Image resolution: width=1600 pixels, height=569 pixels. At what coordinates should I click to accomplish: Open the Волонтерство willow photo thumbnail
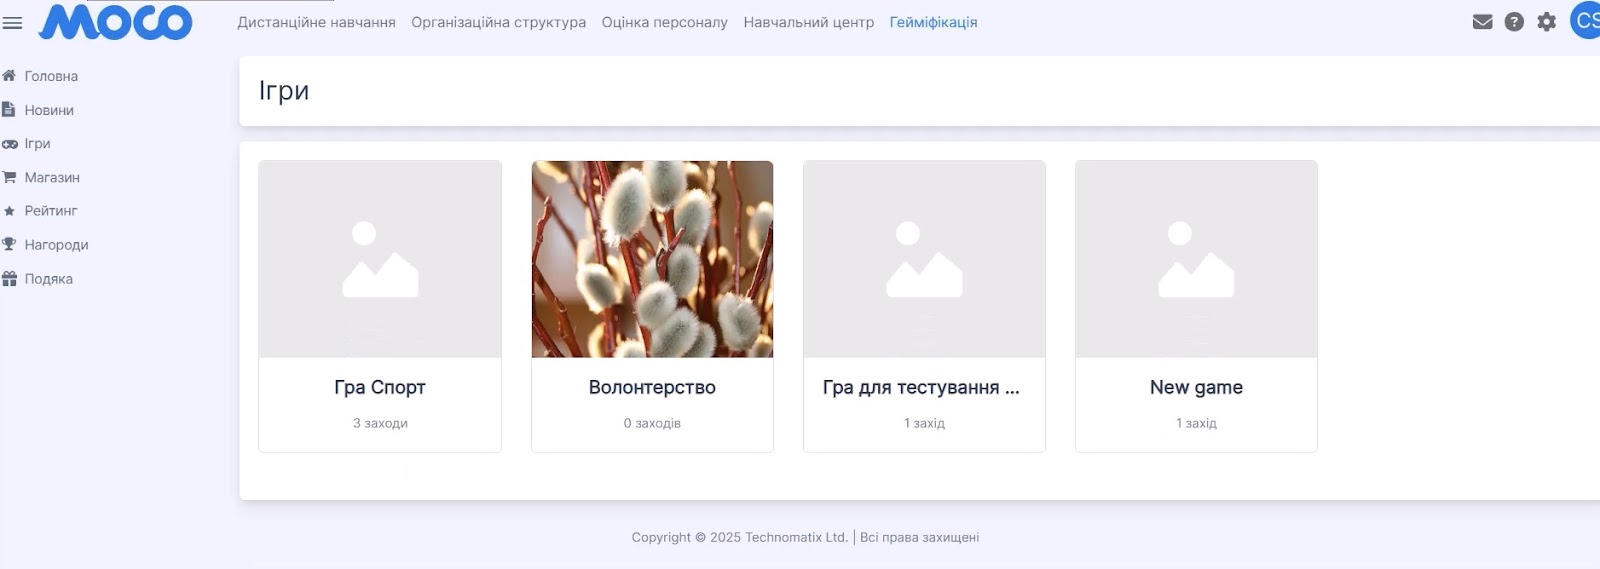652,259
